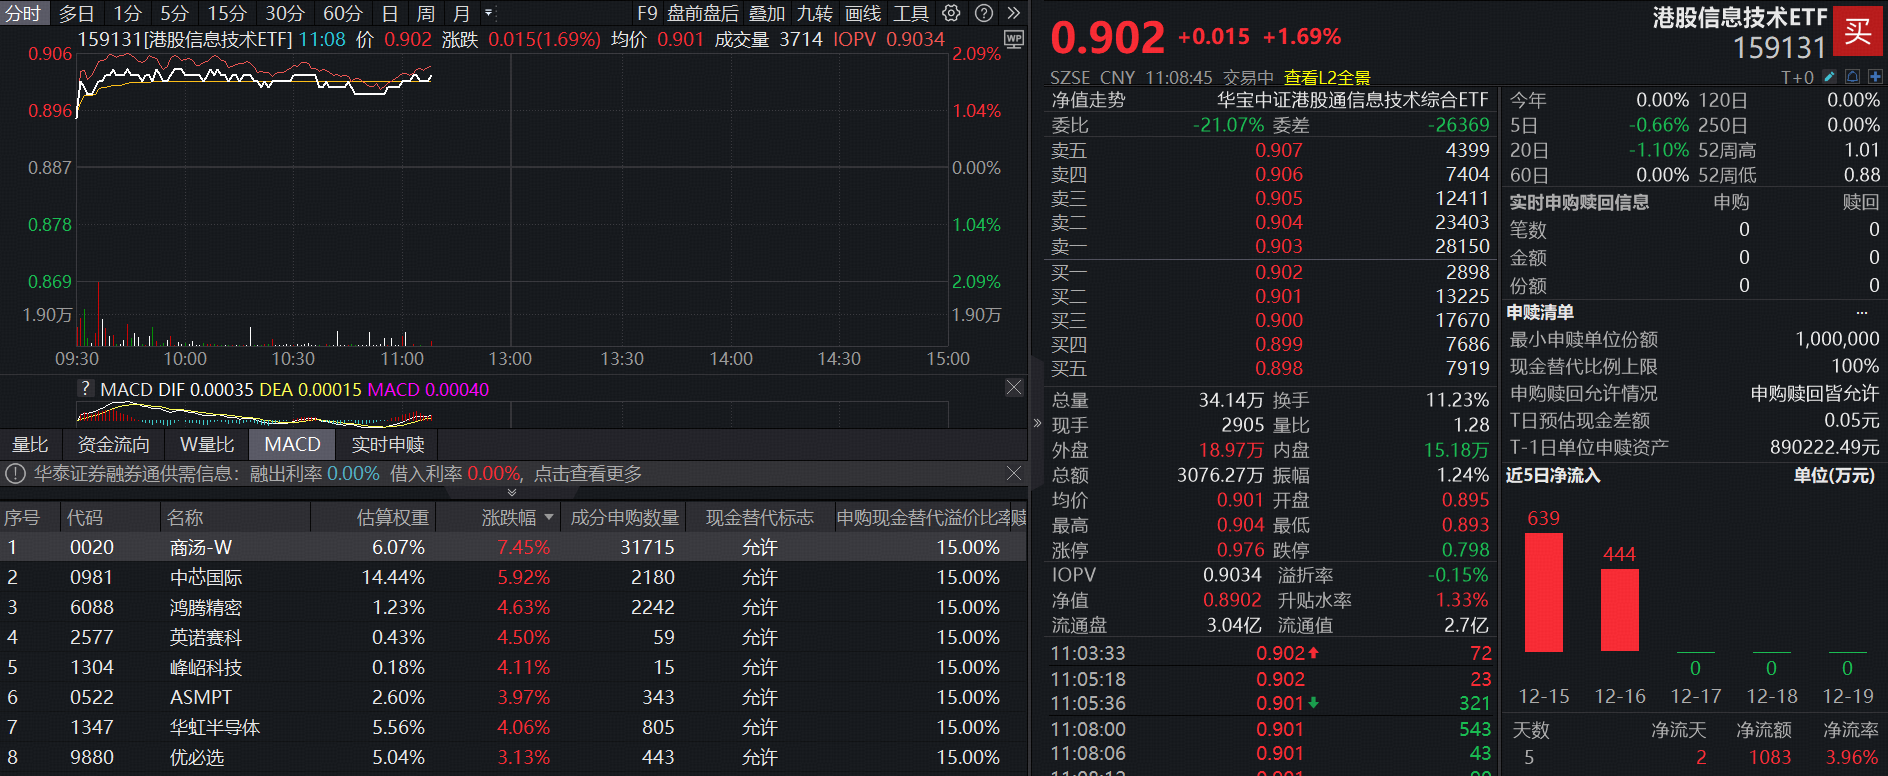Enable the 九转 indicator
1888x776 pixels.
point(815,13)
